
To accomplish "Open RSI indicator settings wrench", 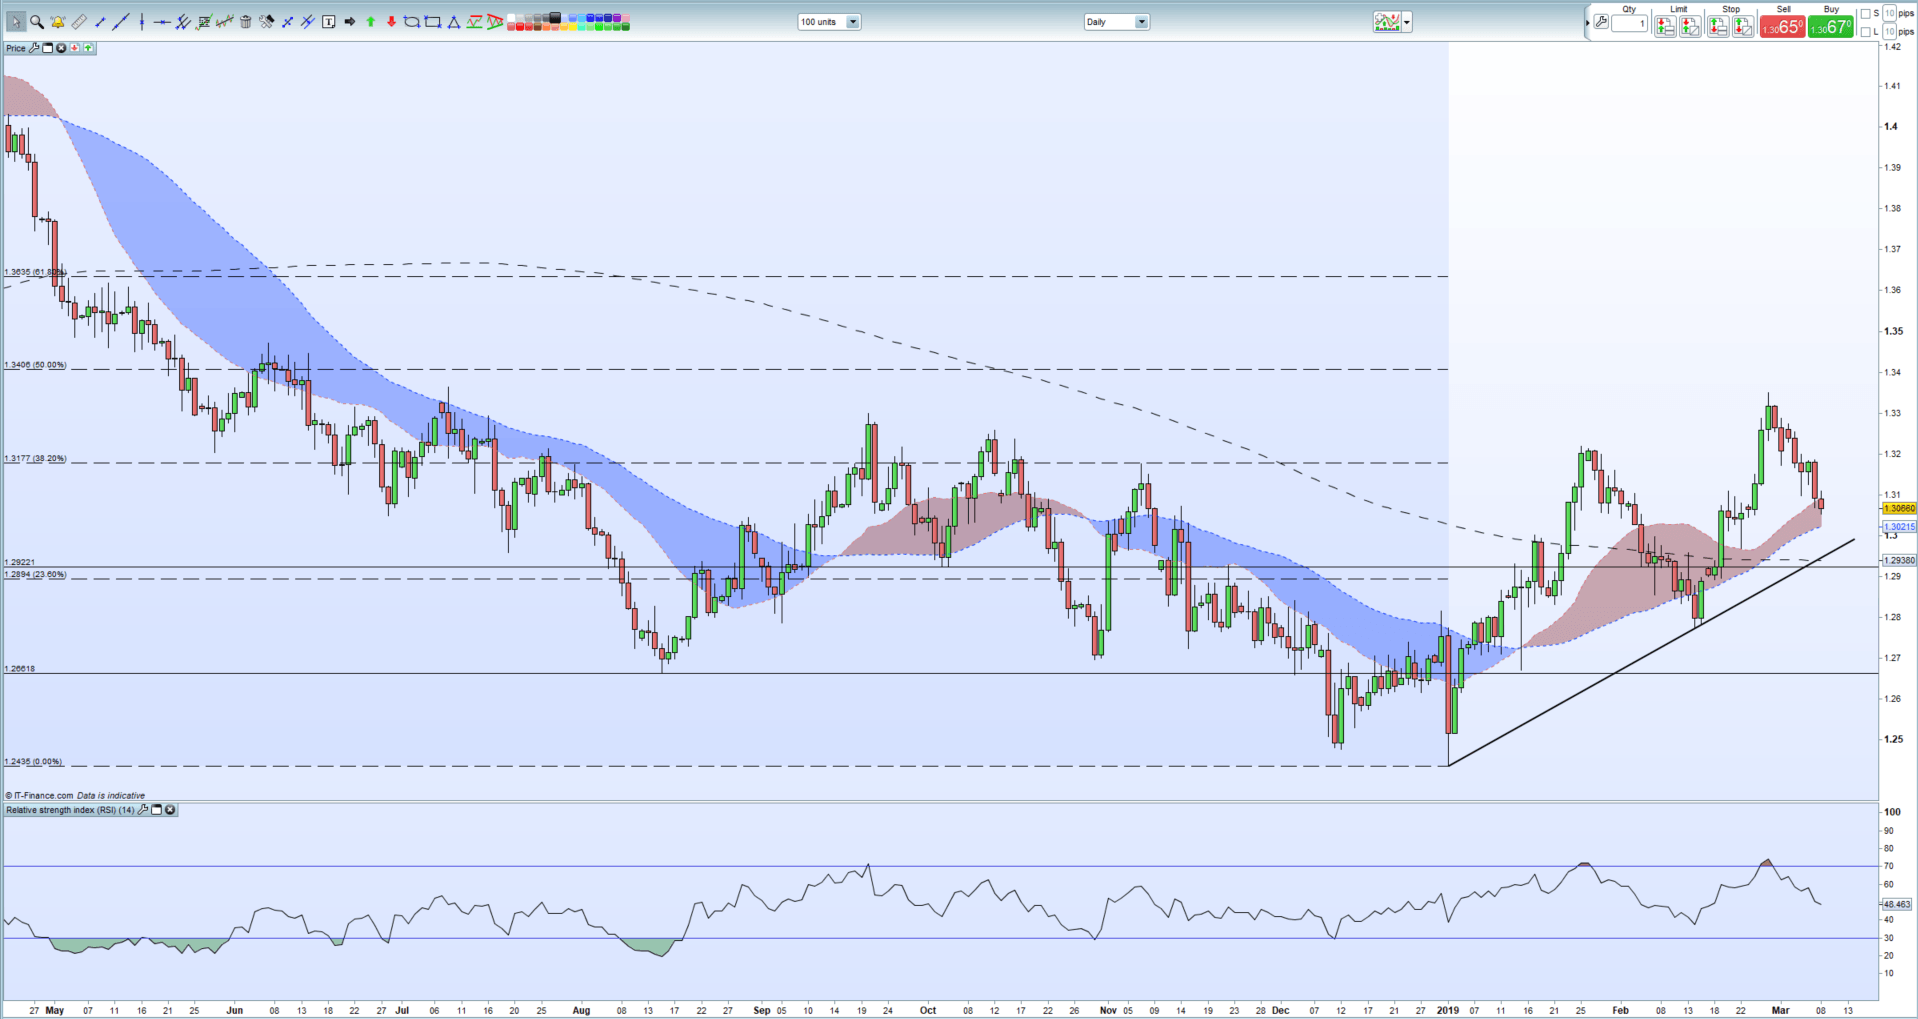I will pyautogui.click(x=143, y=810).
